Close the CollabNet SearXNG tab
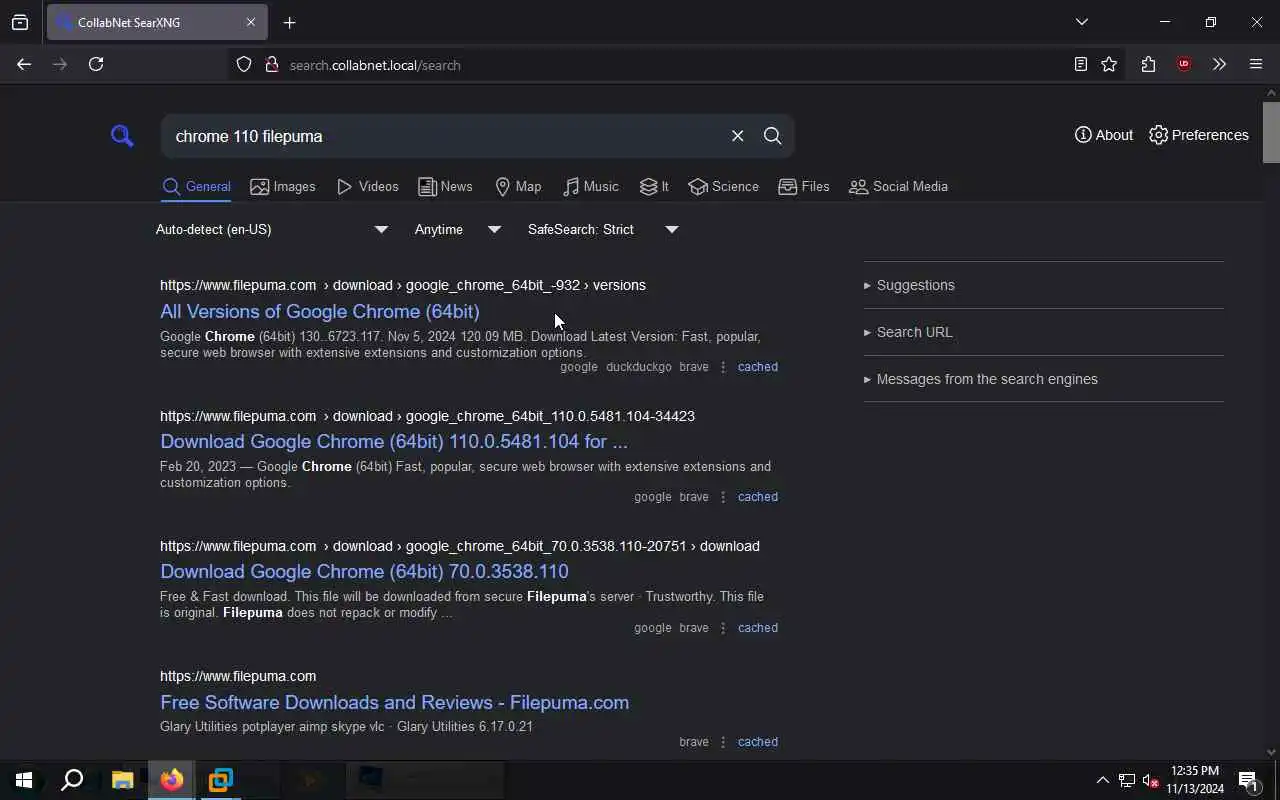Image resolution: width=1280 pixels, height=800 pixels. (250, 22)
